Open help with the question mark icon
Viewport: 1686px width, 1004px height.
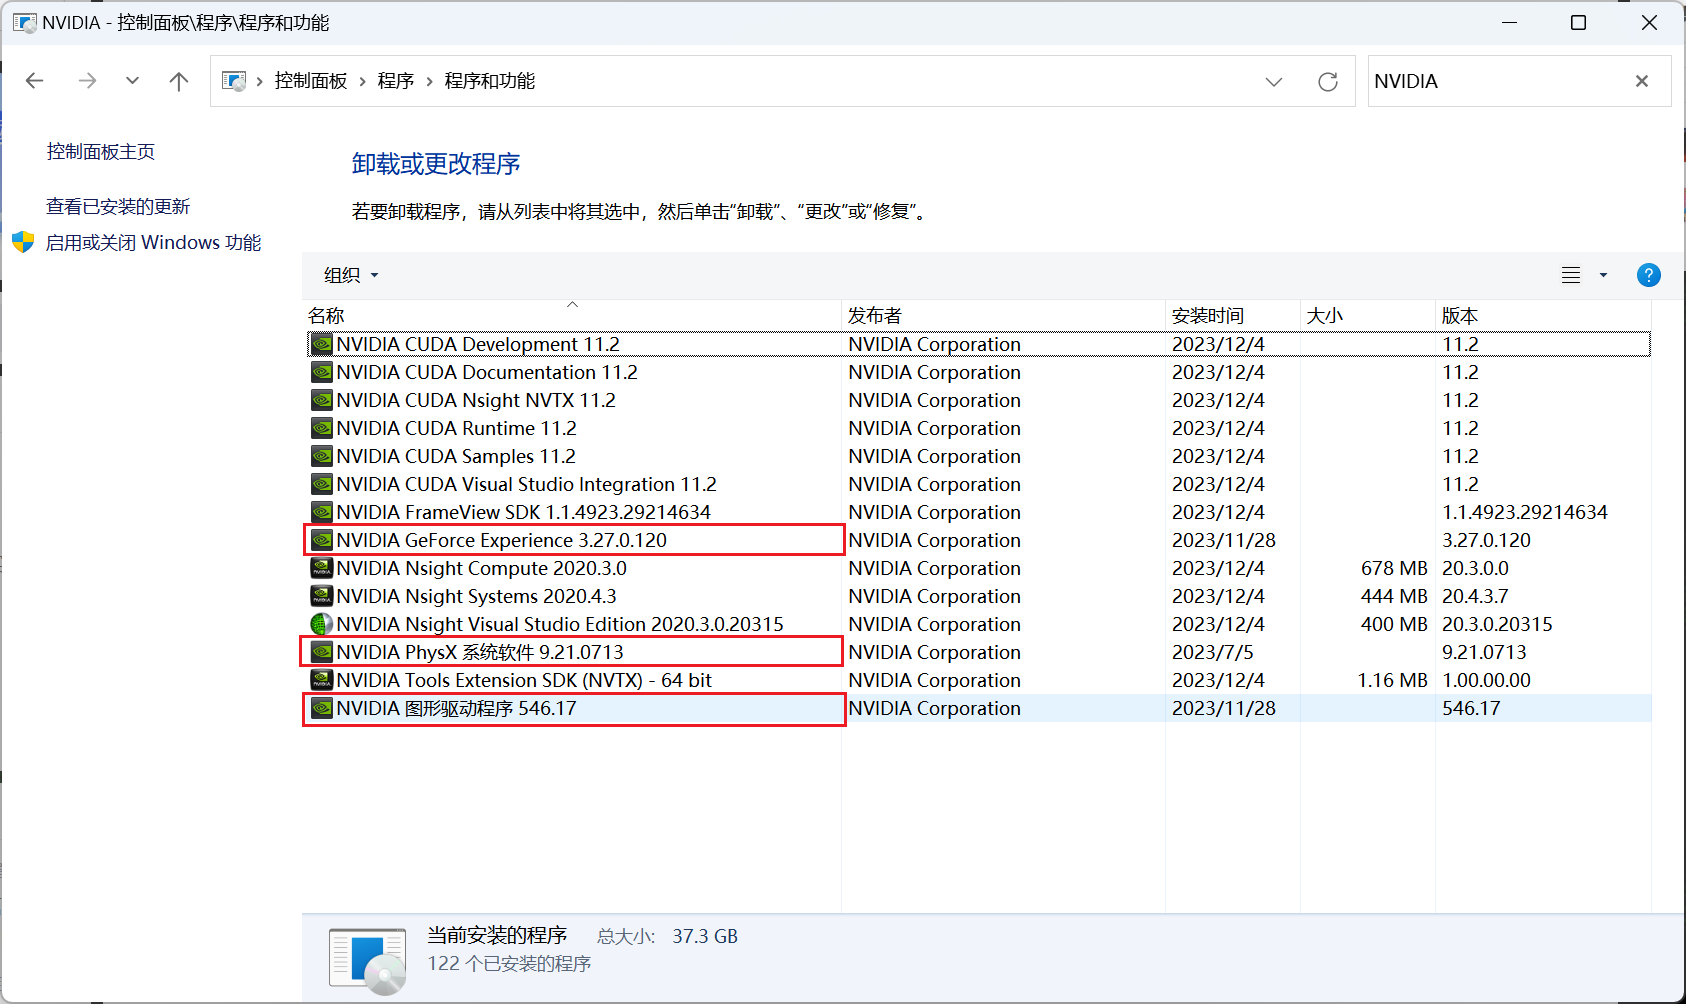click(1649, 275)
